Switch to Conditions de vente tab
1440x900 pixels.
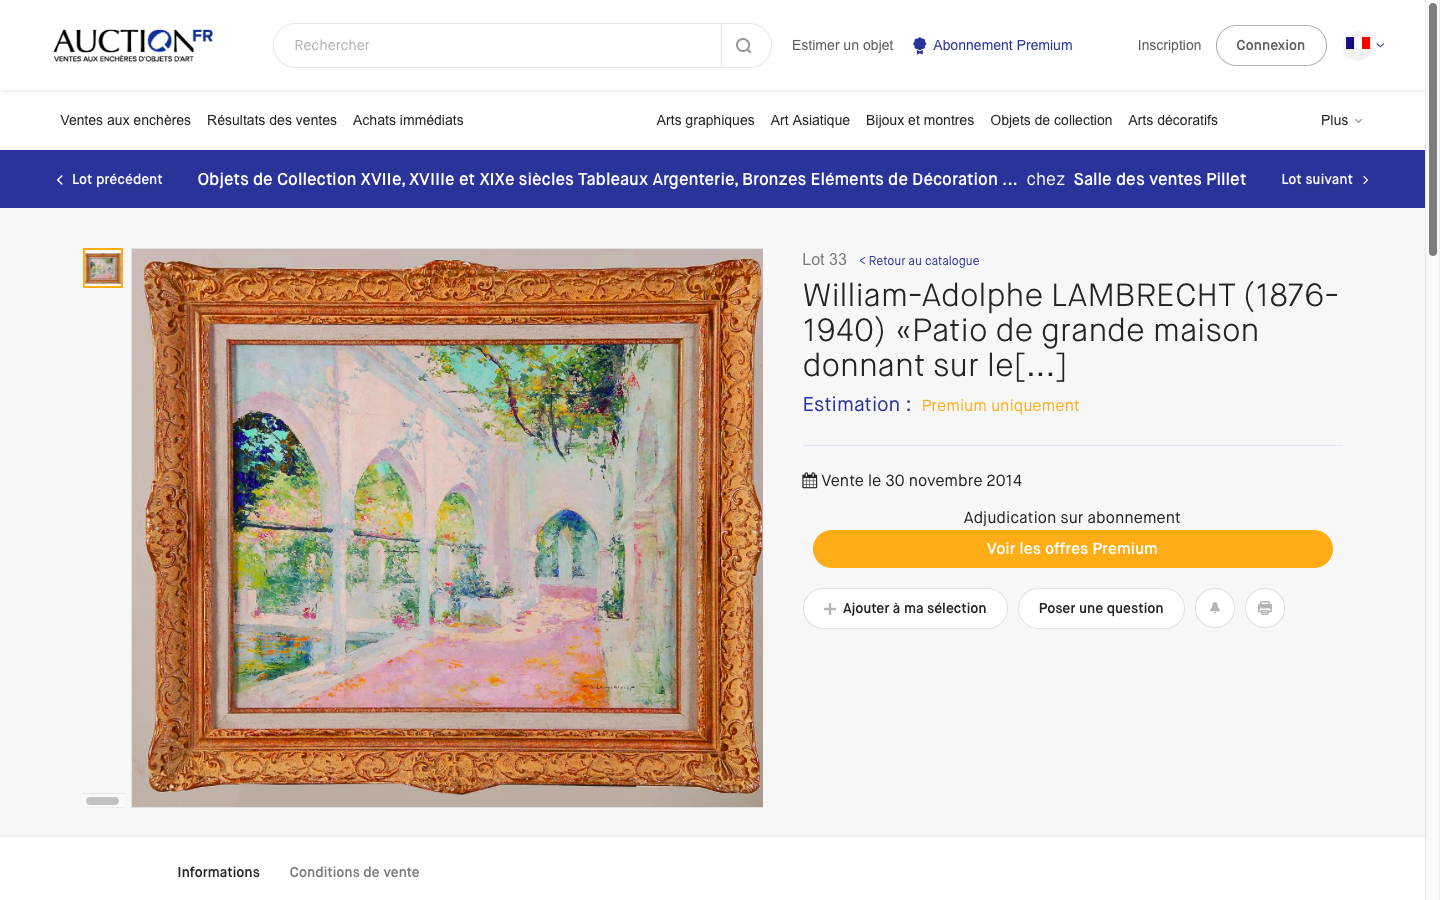coord(354,872)
